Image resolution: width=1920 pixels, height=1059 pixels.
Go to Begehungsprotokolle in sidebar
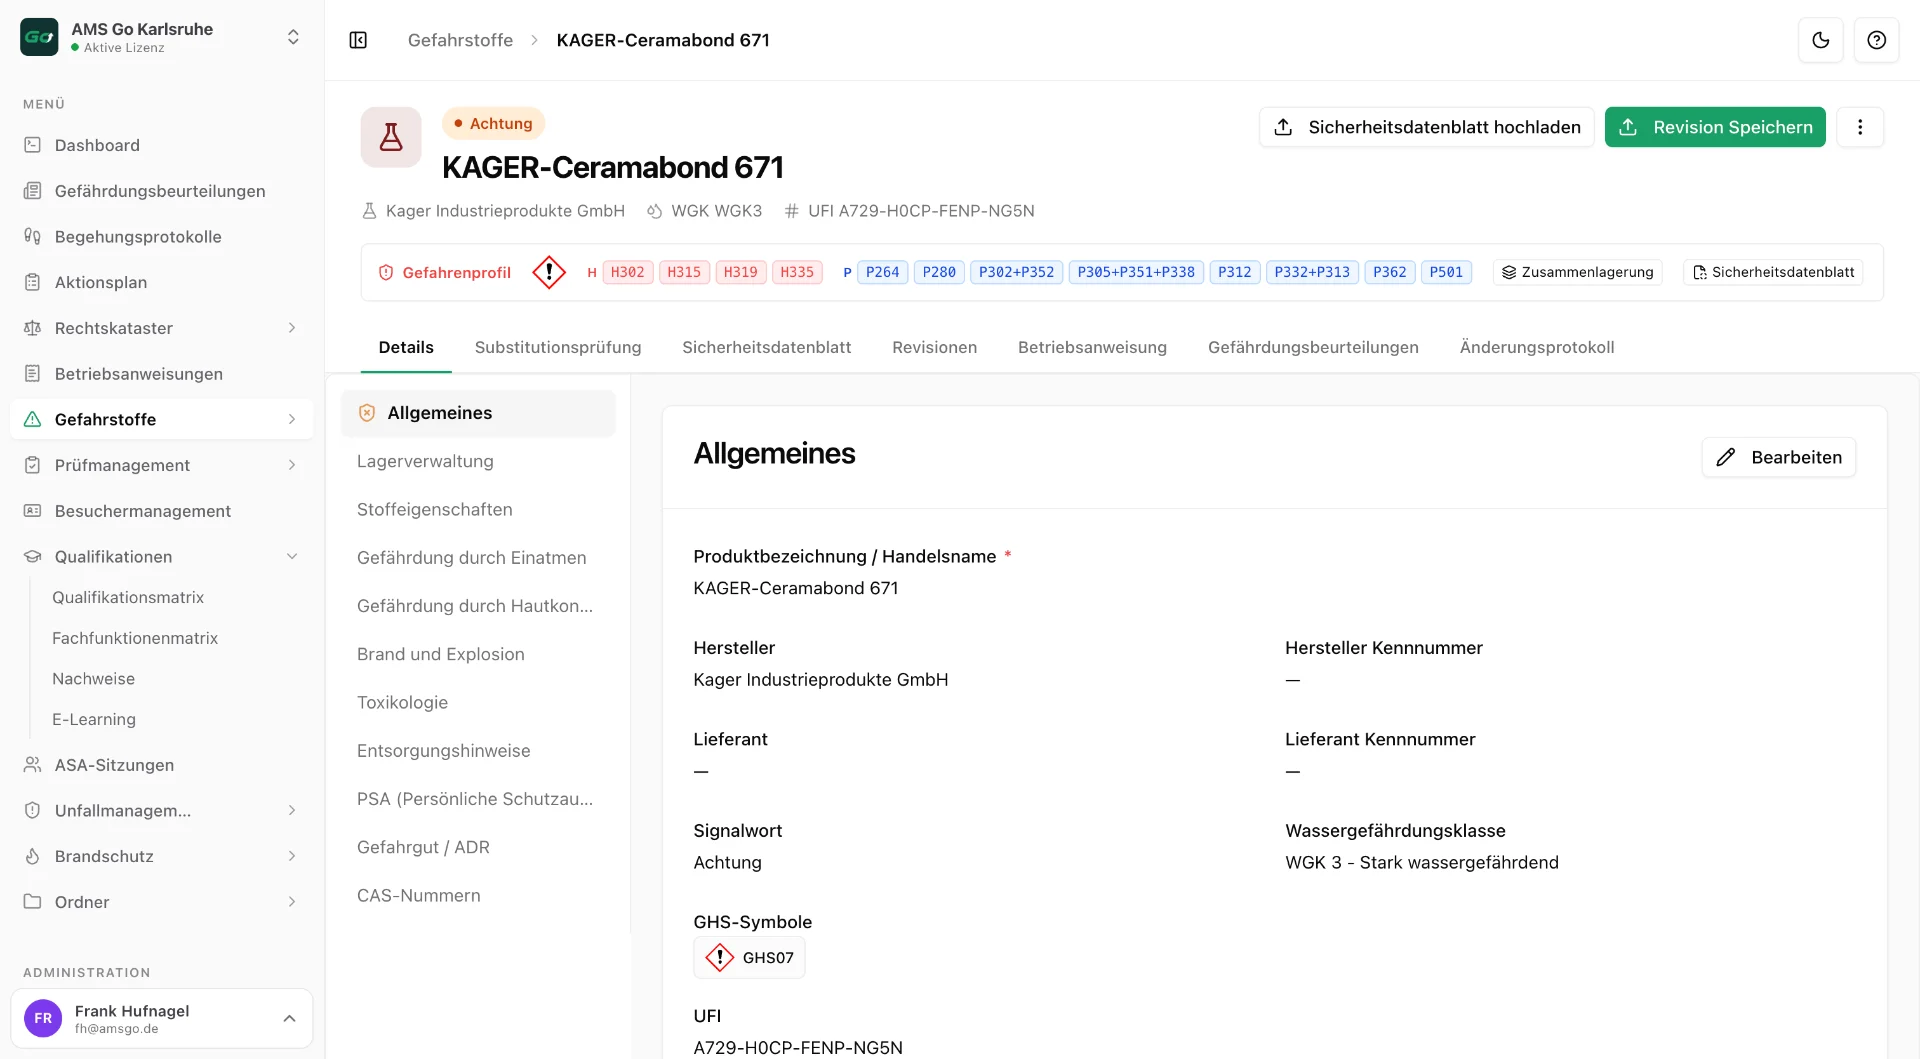[x=162, y=237]
